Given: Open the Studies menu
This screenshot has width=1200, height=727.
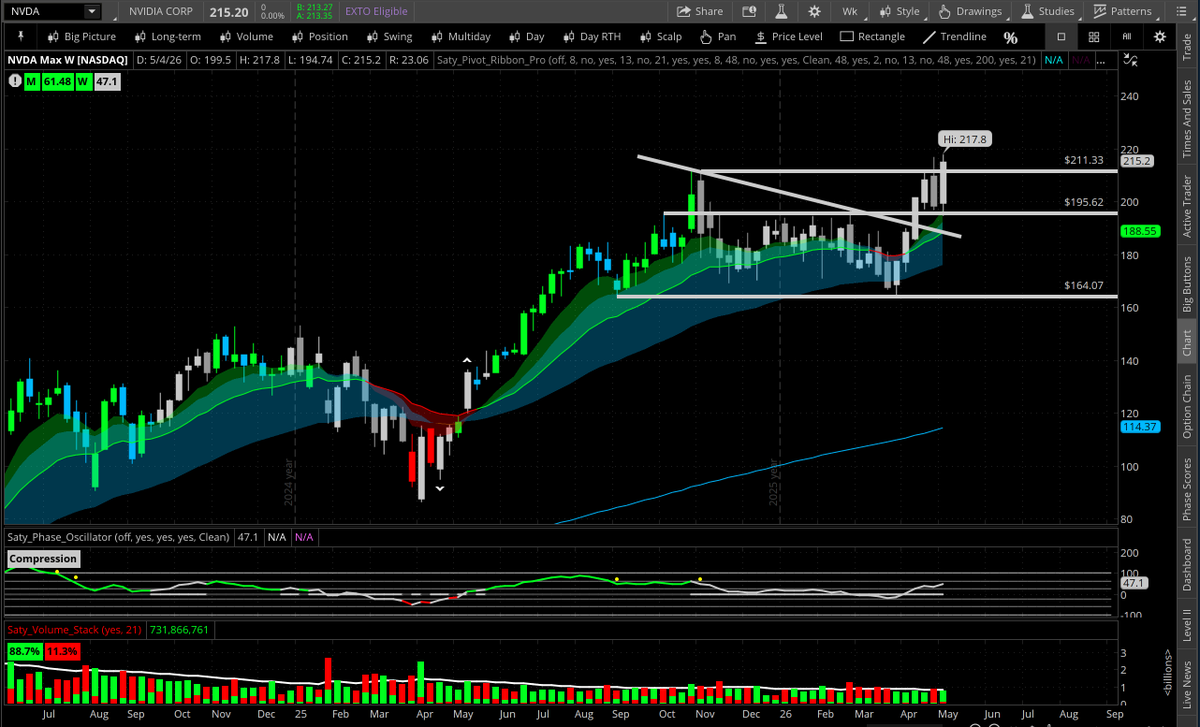Looking at the screenshot, I should (1047, 11).
